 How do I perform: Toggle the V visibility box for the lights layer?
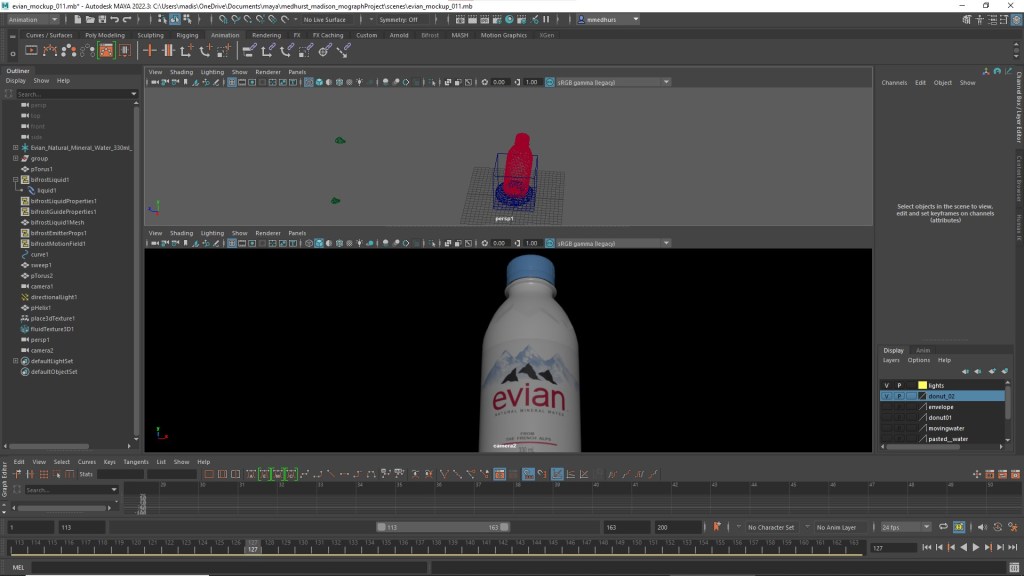886,385
